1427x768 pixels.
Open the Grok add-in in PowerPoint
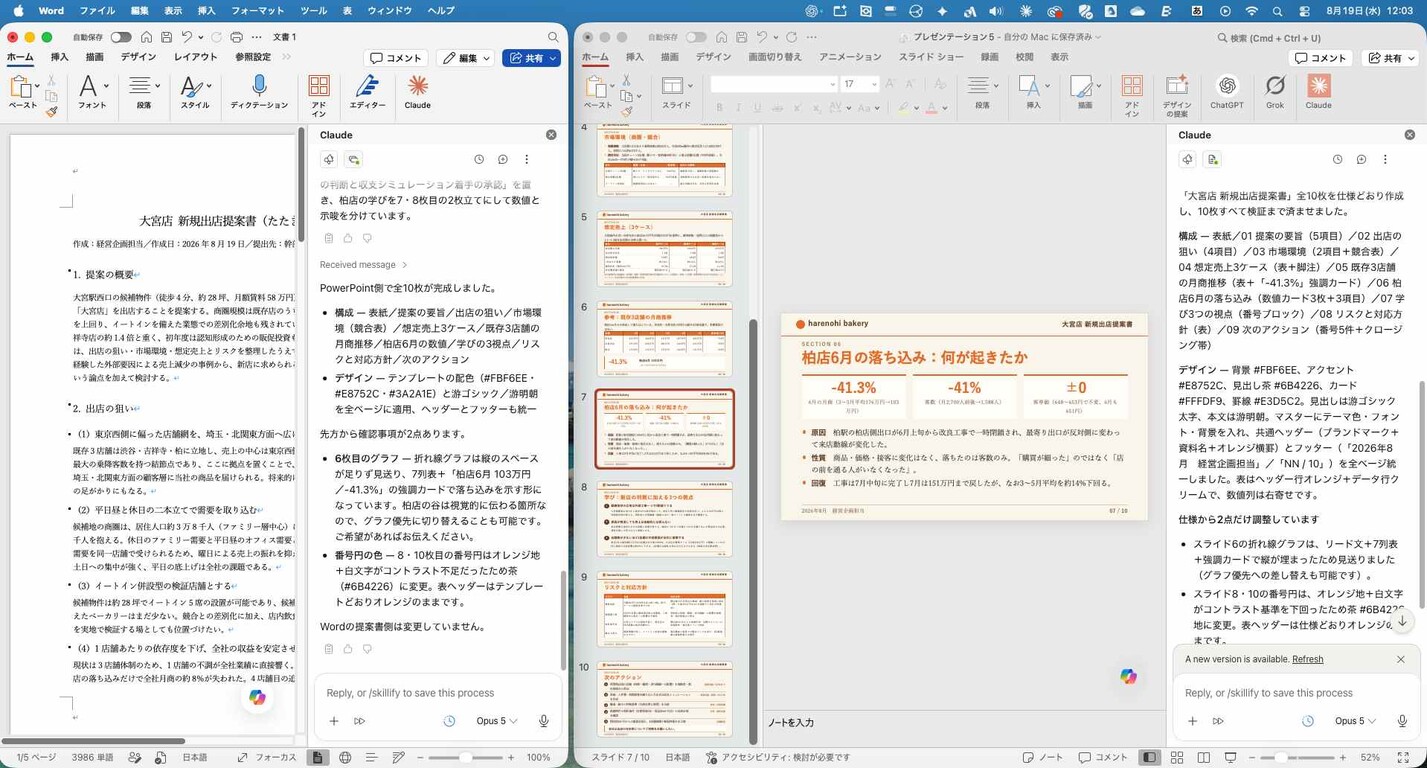click(x=1275, y=91)
